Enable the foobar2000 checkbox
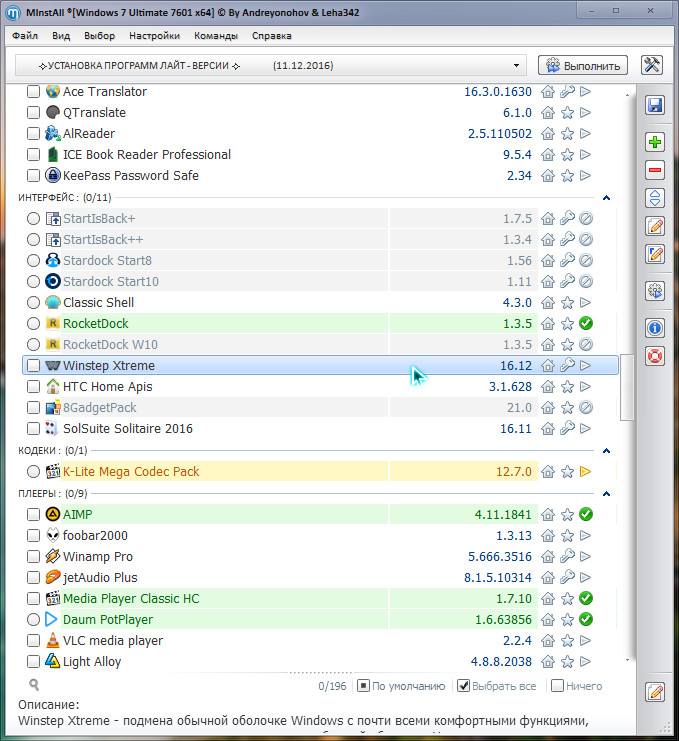This screenshot has height=741, width=679. pos(33,535)
